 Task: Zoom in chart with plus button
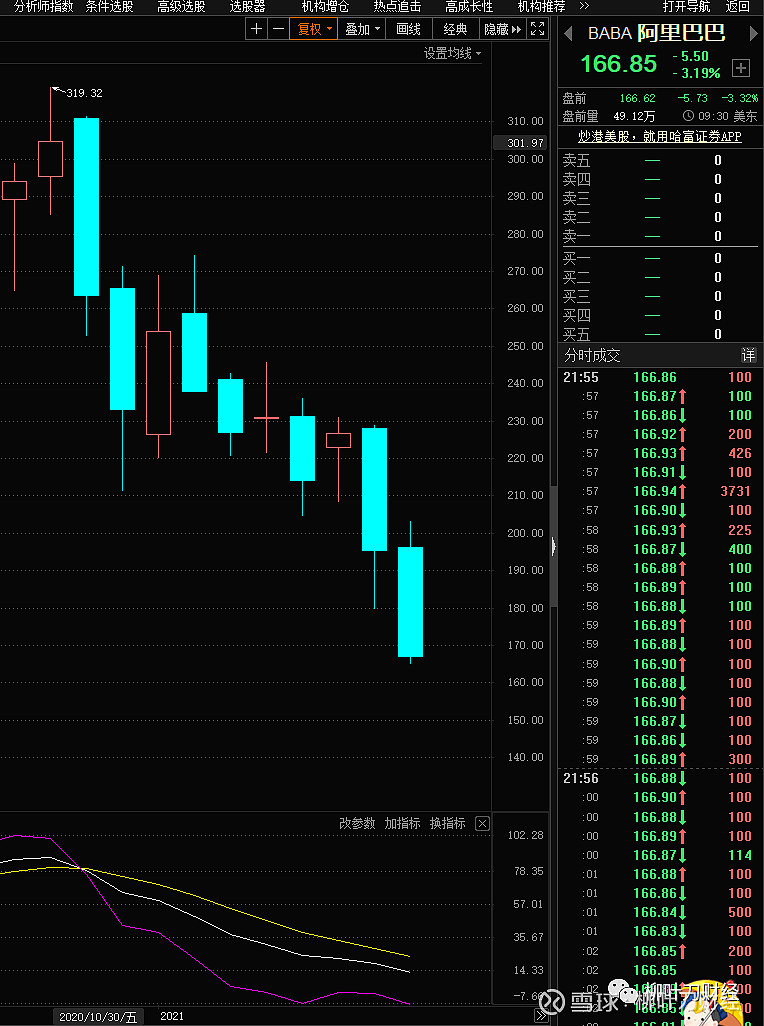click(256, 29)
